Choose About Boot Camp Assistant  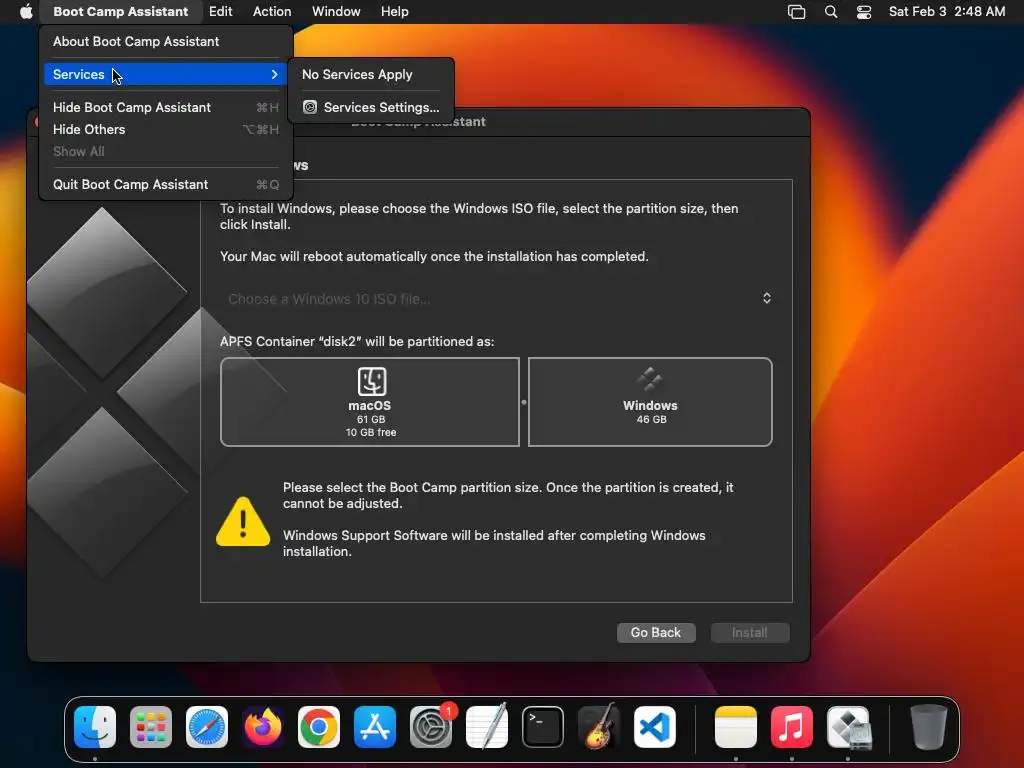pos(166,41)
